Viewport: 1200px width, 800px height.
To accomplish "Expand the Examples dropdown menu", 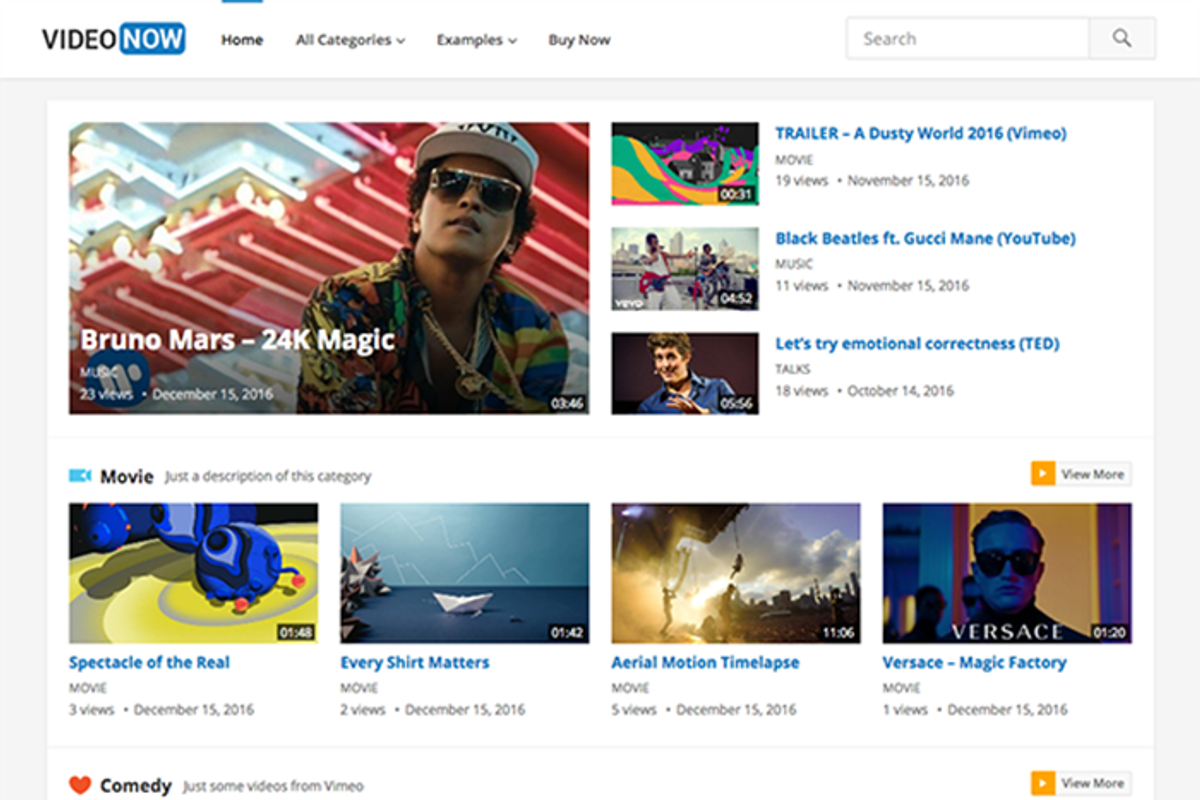I will [x=477, y=40].
